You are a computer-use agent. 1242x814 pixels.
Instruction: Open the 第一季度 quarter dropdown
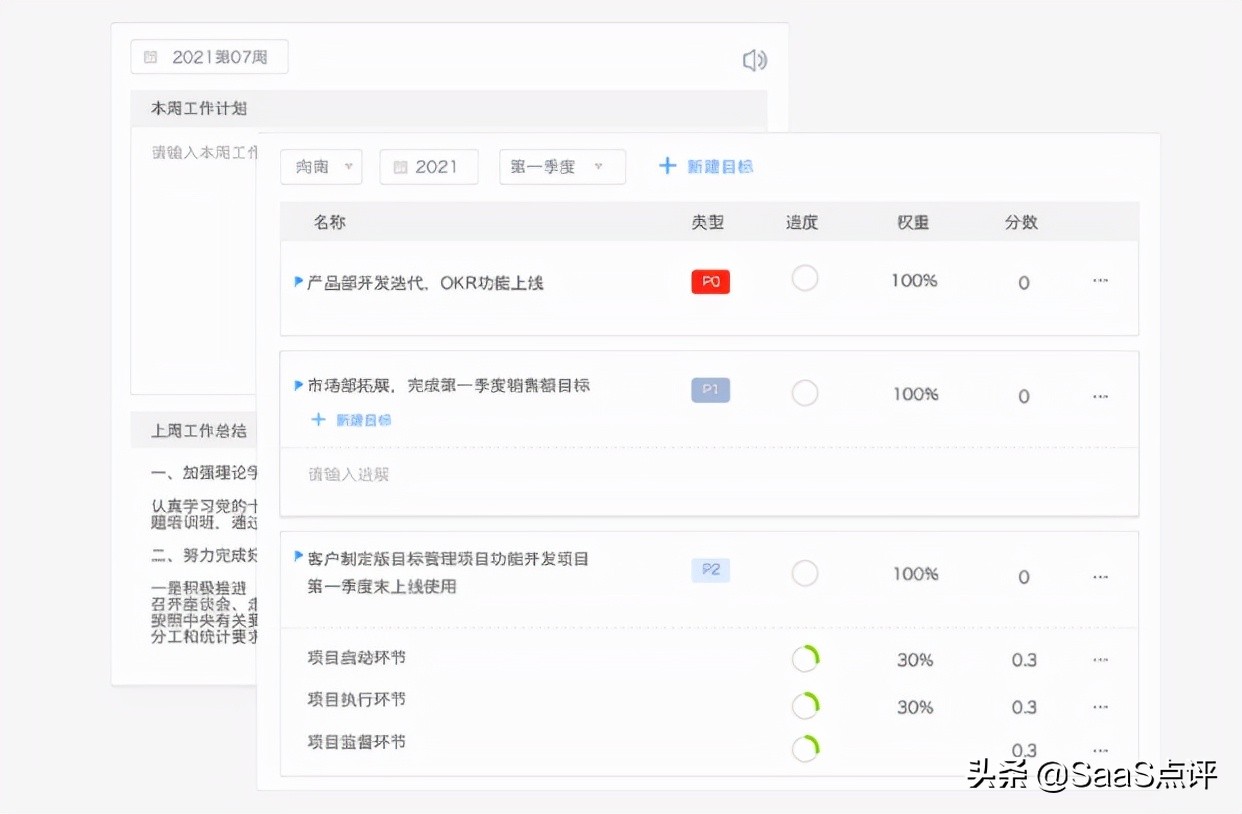pyautogui.click(x=562, y=167)
